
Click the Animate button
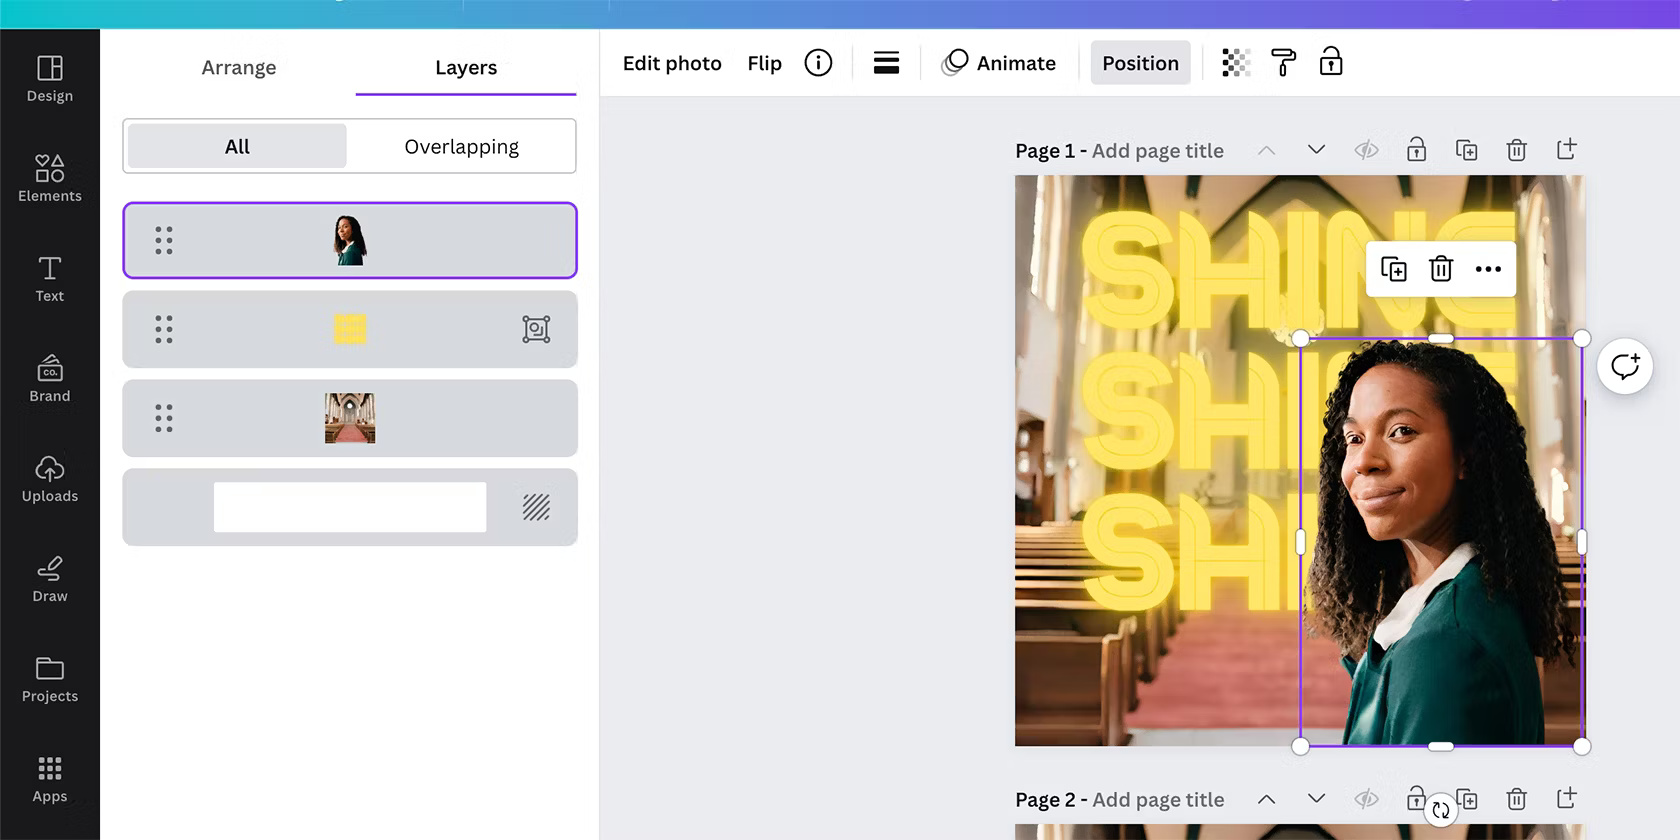999,63
